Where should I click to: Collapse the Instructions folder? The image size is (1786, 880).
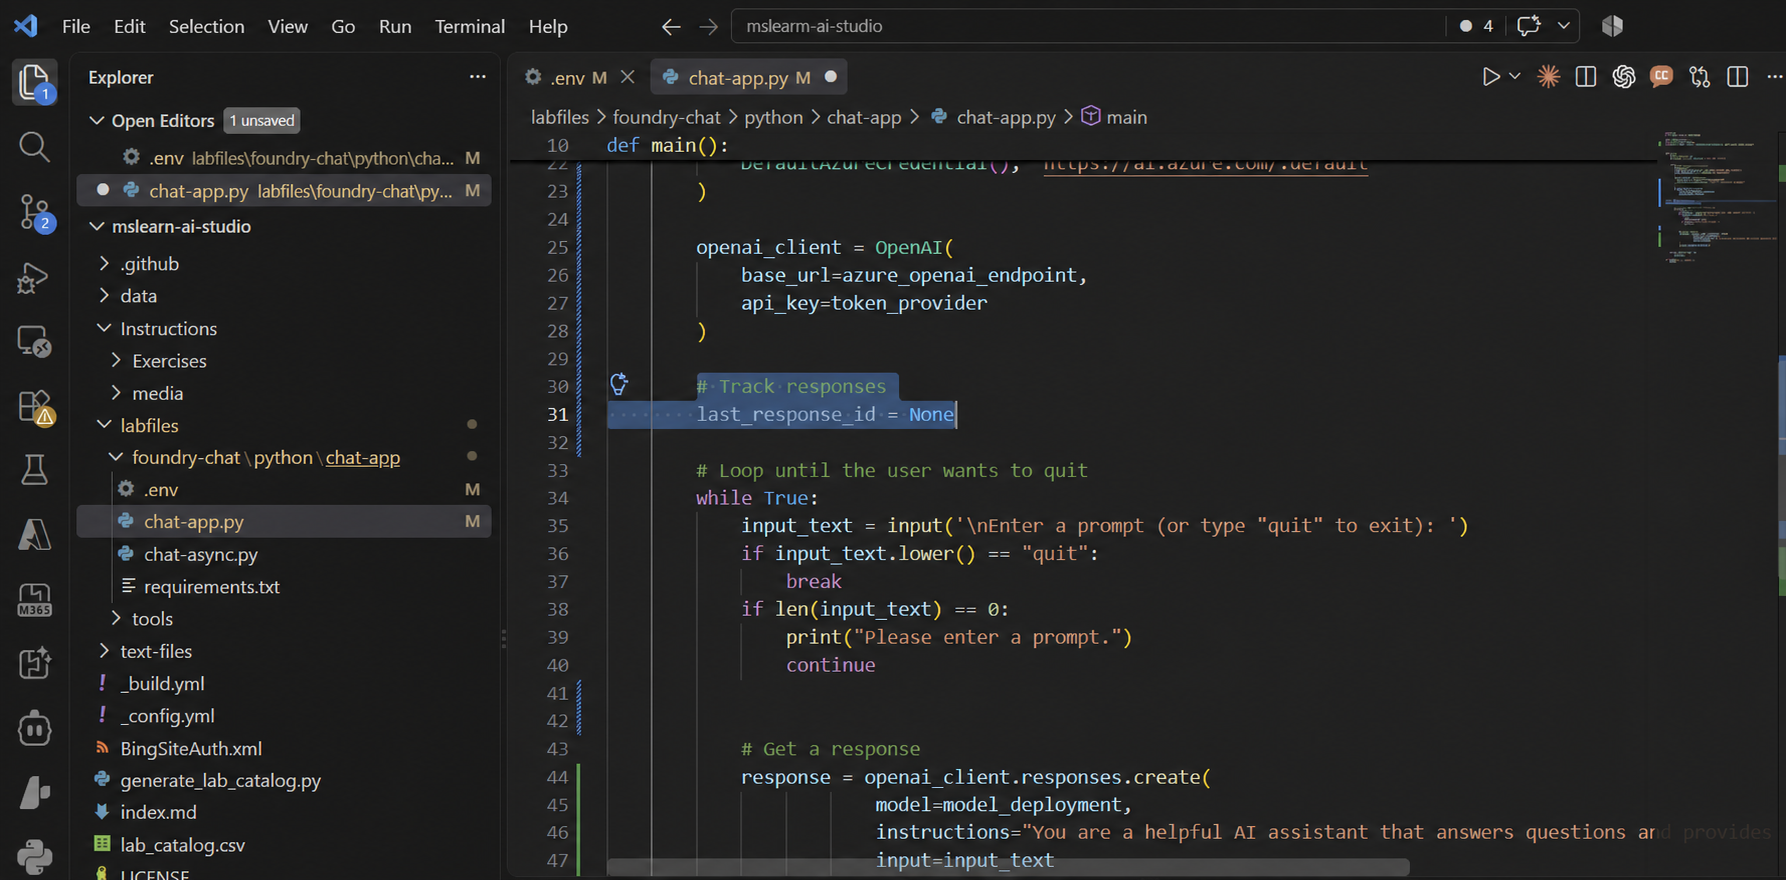[105, 329]
